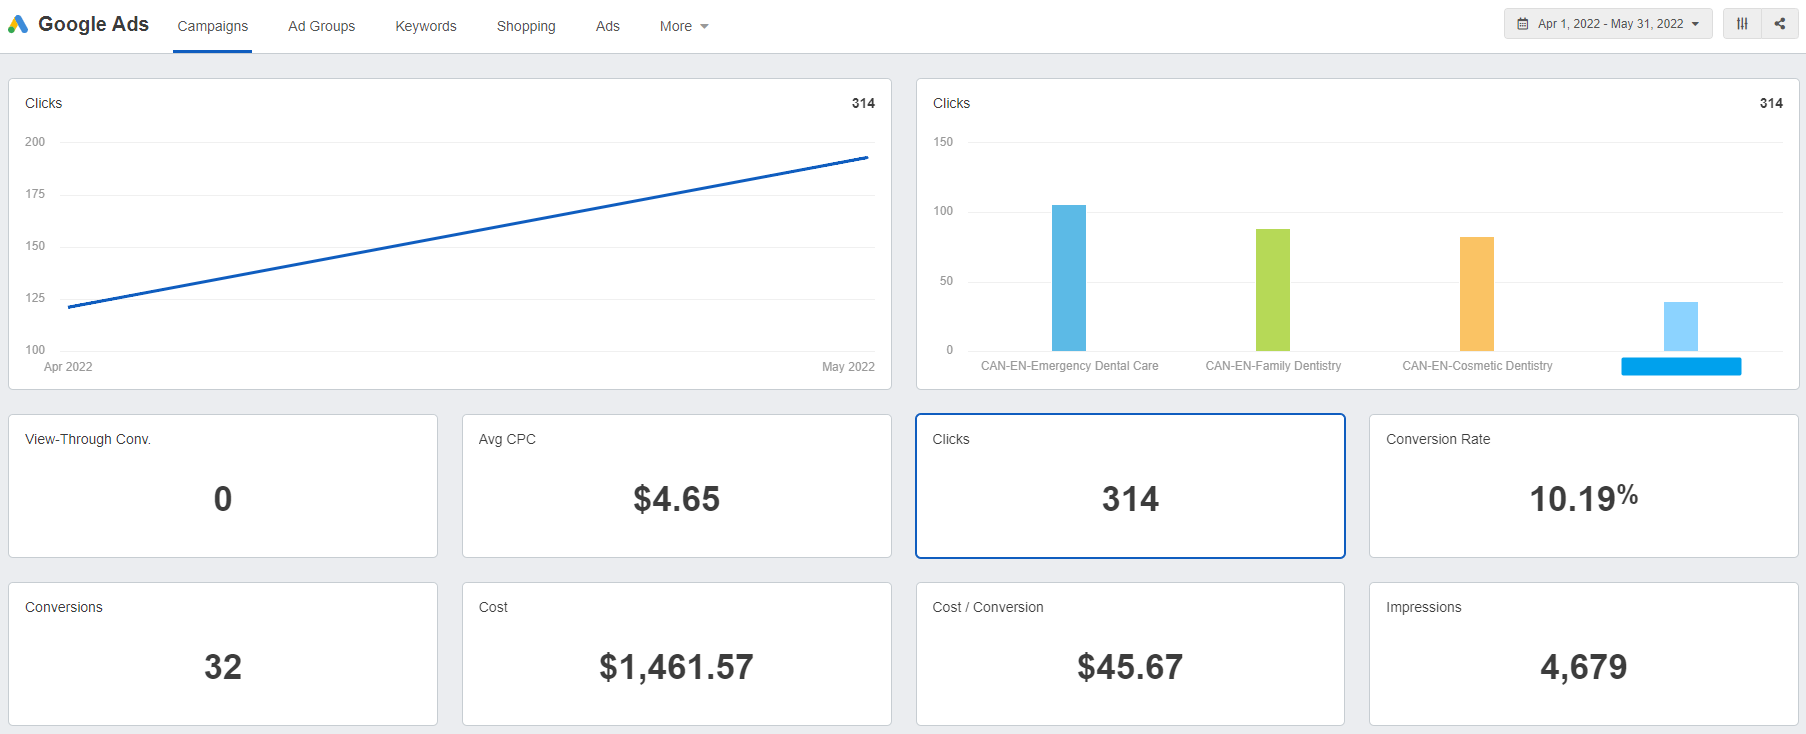This screenshot has width=1806, height=734.
Task: Select the Conversions stat card
Action: click(x=223, y=654)
